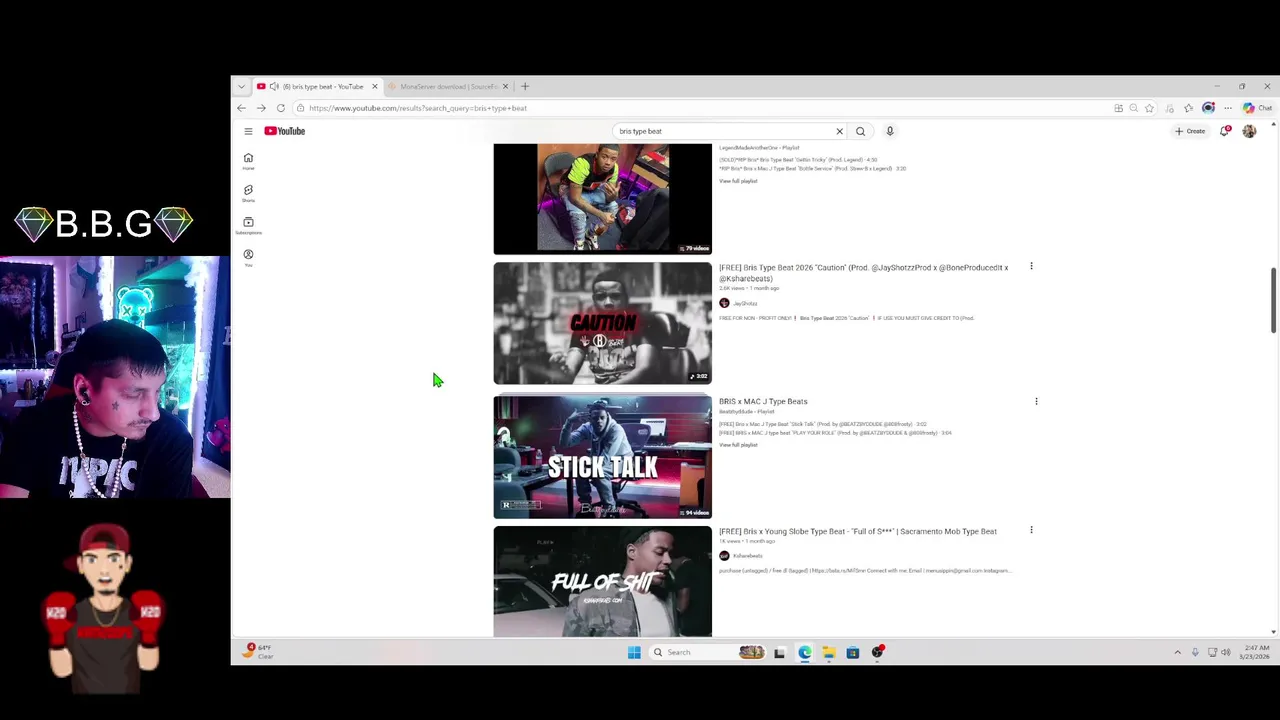The width and height of the screenshot is (1280, 720).
Task: Show hidden system tray icons chevron
Action: pyautogui.click(x=1177, y=652)
